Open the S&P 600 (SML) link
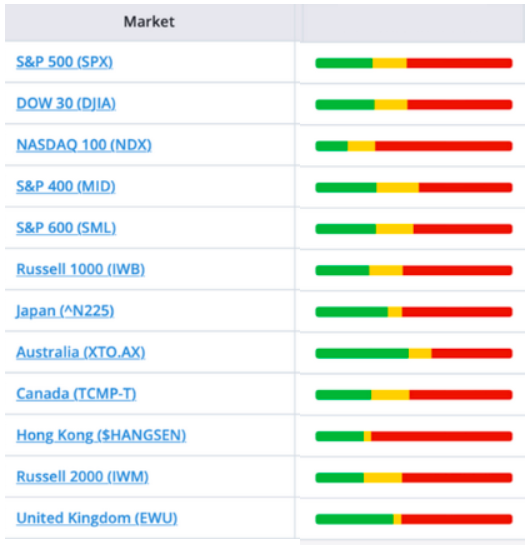 66,228
